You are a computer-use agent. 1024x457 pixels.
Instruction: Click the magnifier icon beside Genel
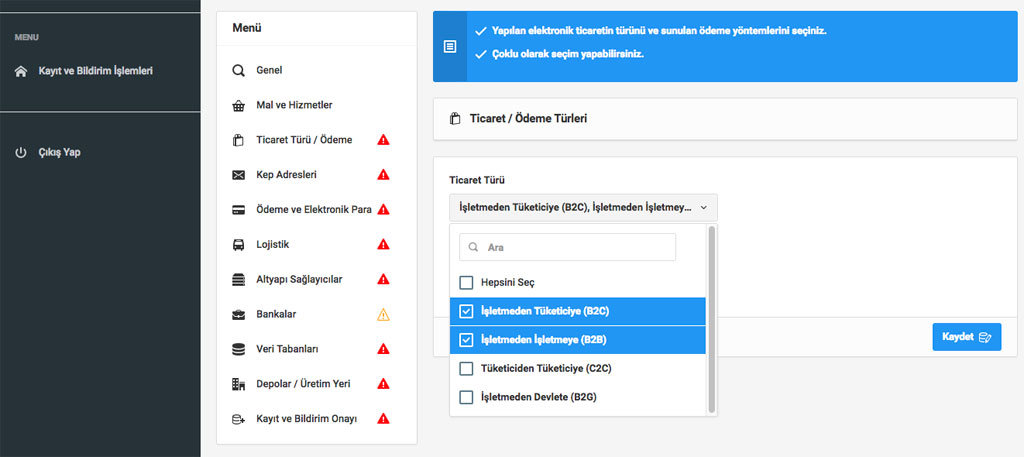click(x=238, y=71)
